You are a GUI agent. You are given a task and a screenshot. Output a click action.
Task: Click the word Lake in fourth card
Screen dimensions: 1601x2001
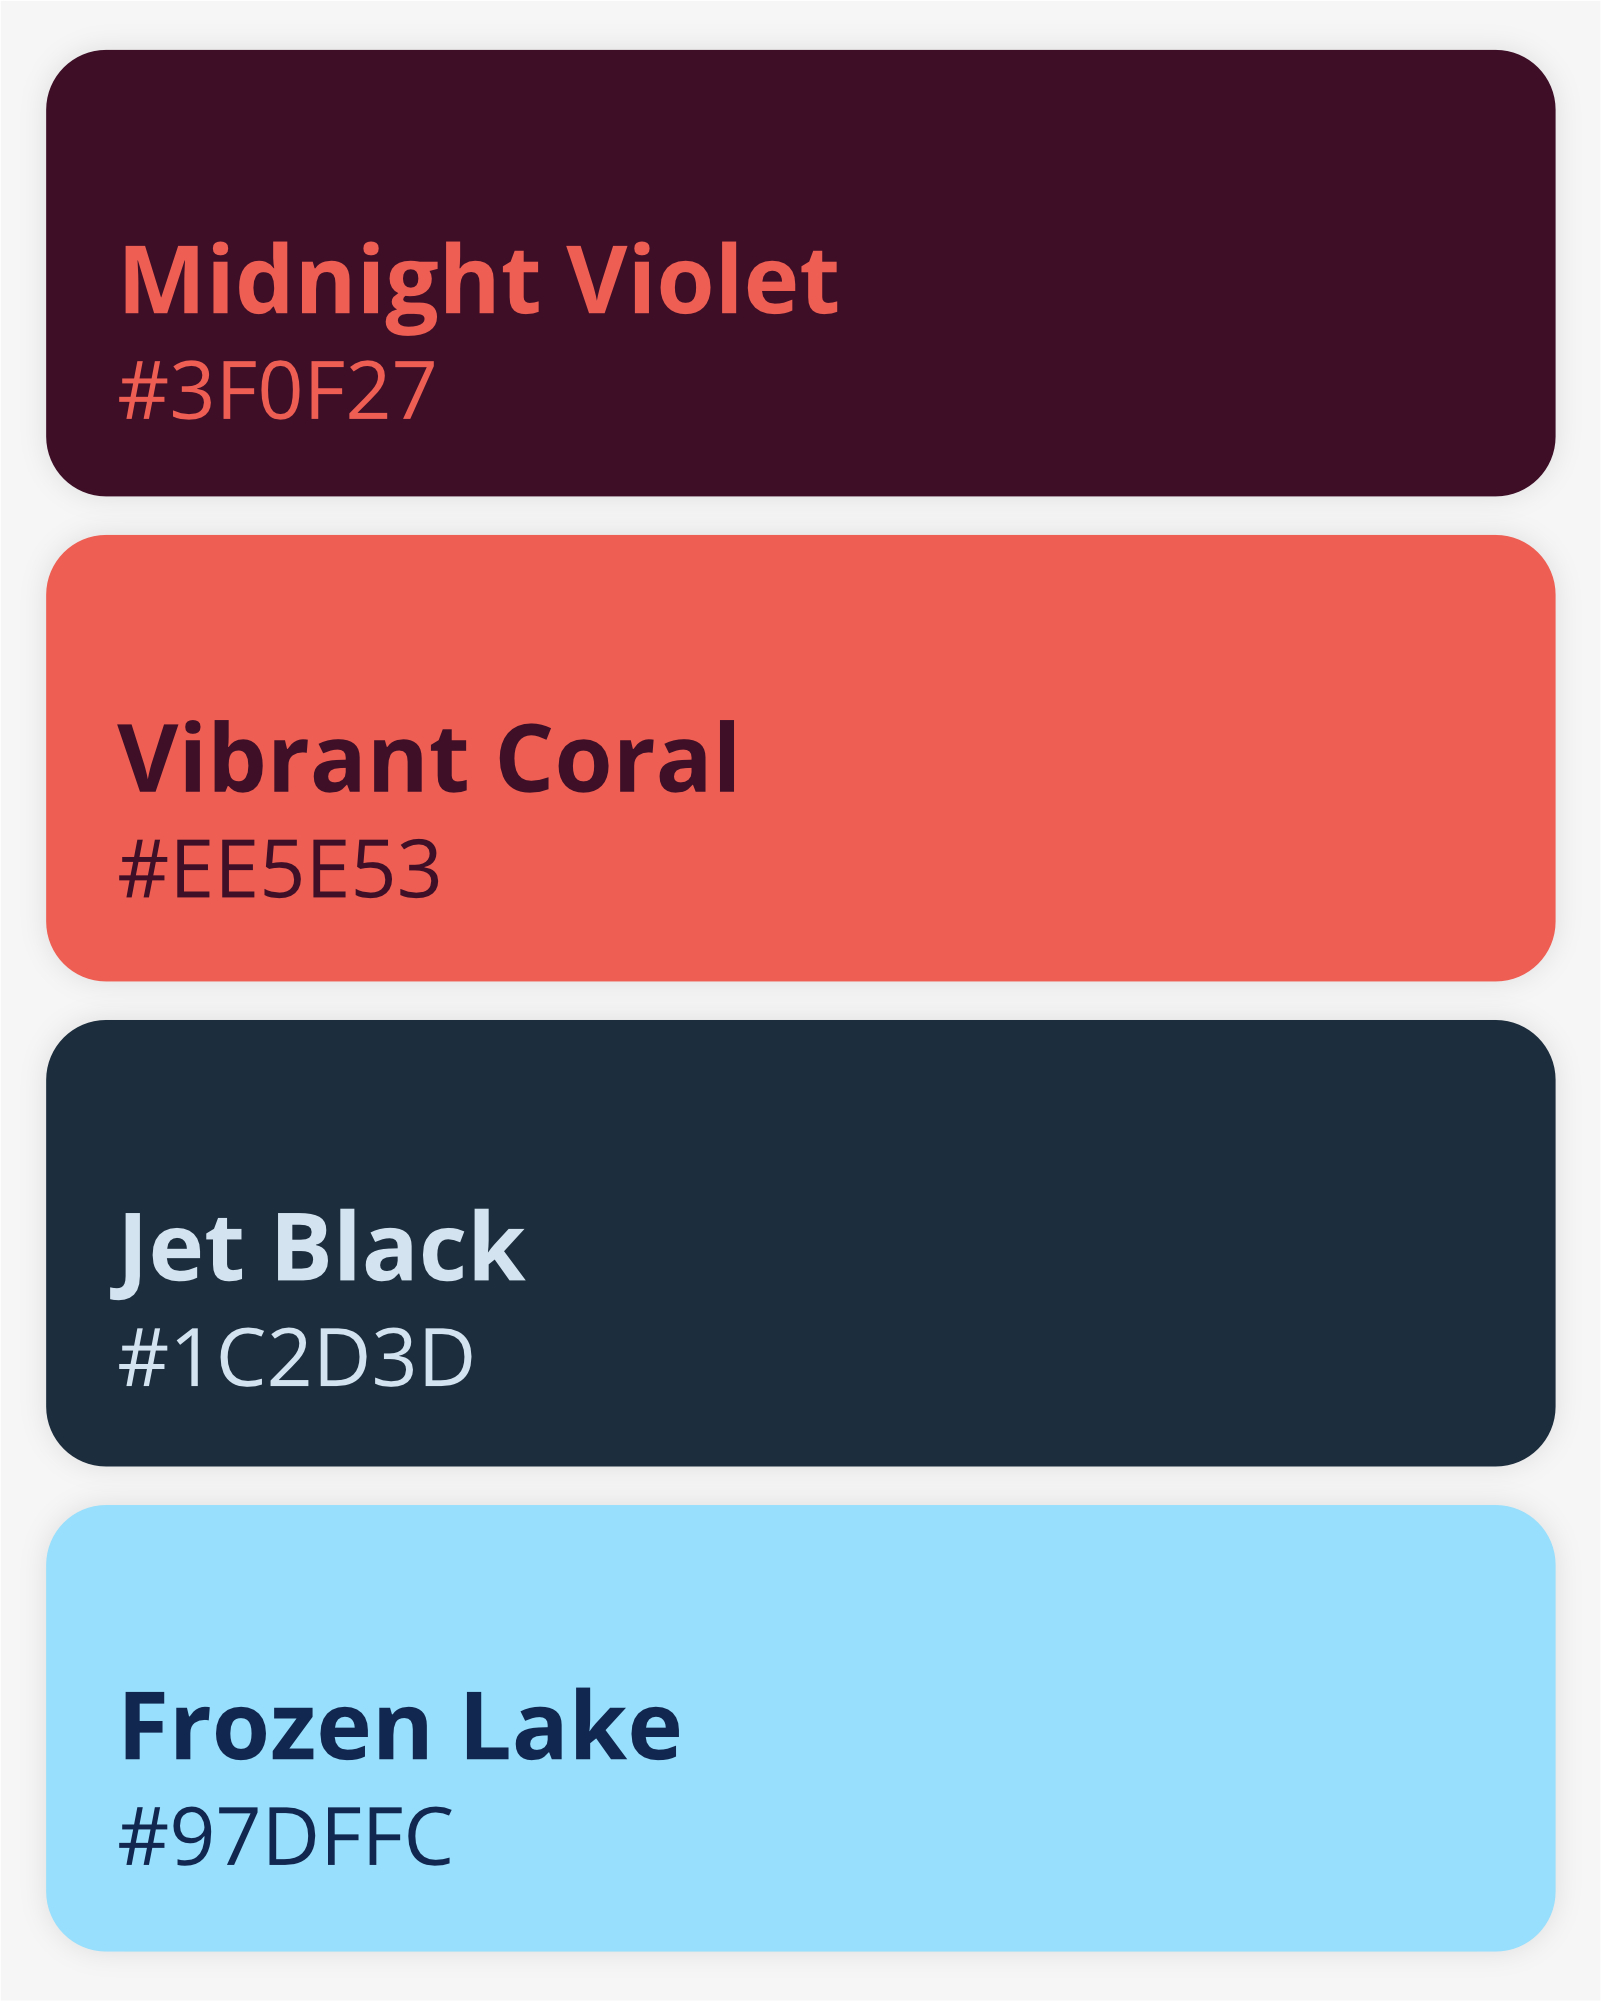pos(571,1727)
